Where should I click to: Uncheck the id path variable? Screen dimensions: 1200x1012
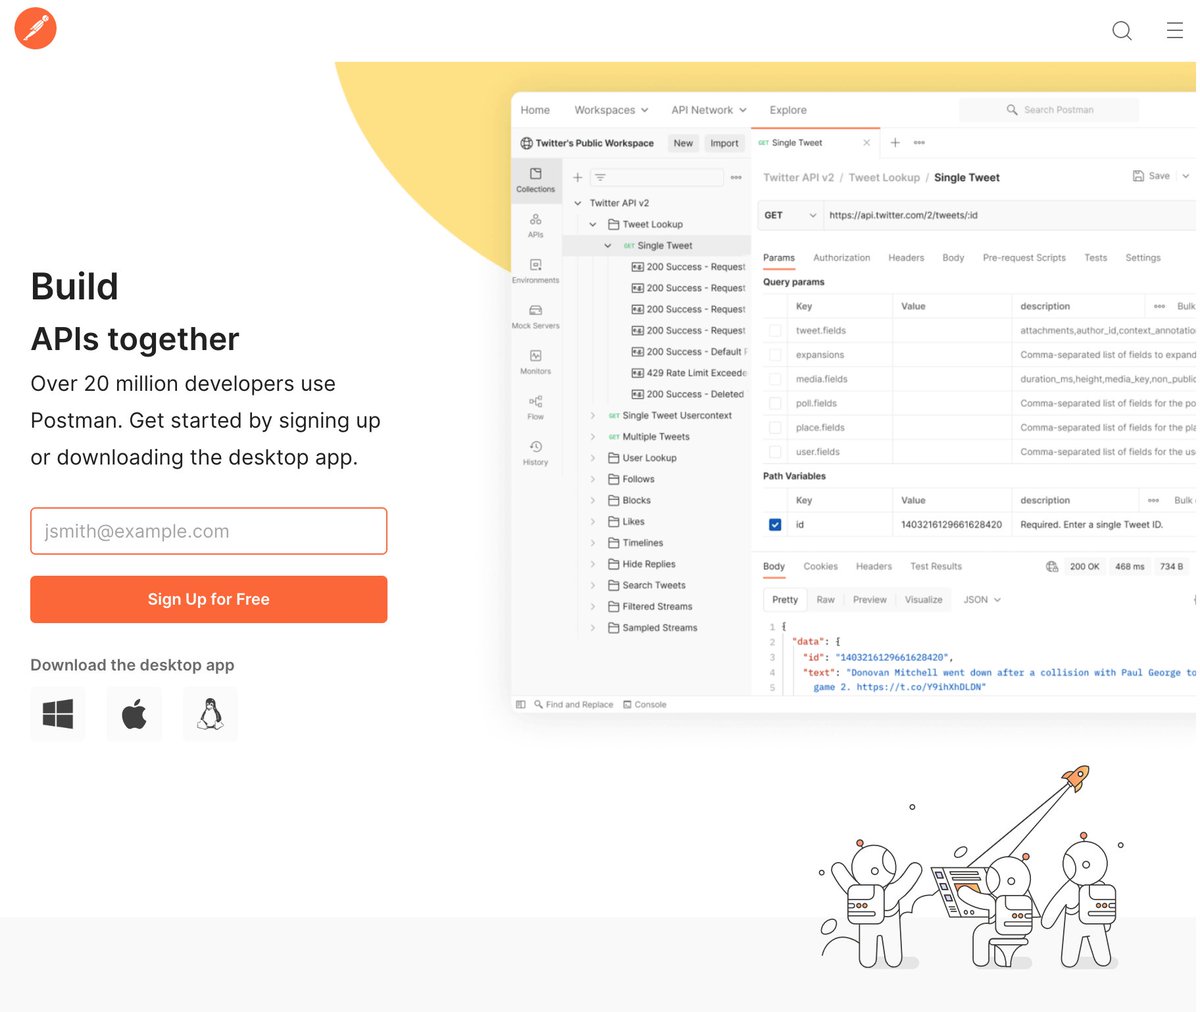click(775, 524)
